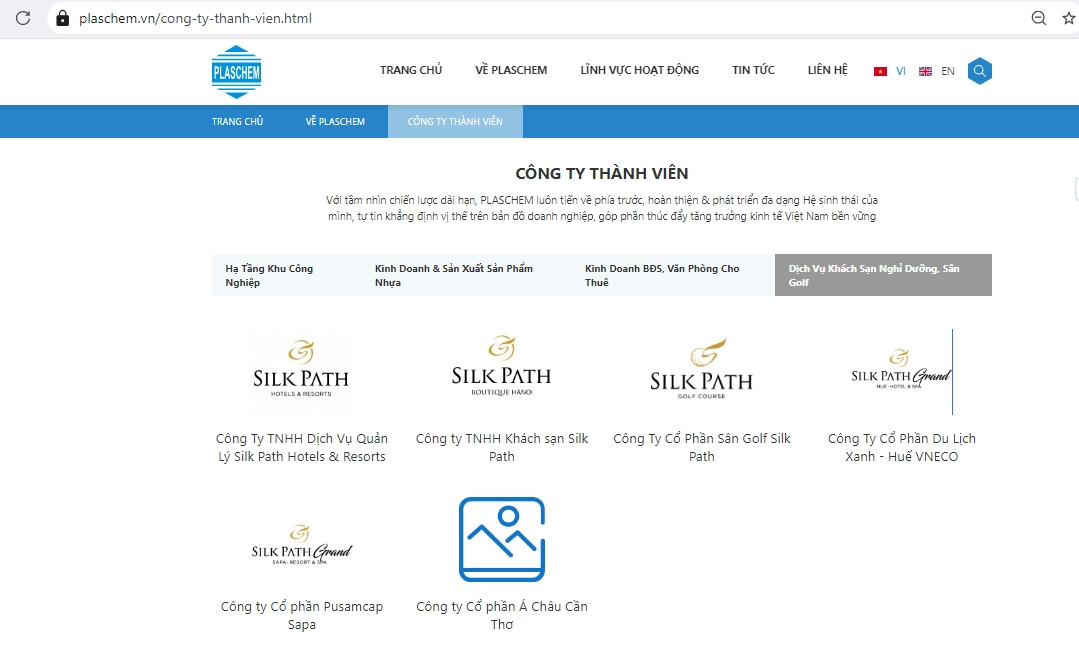
Task: Switch to English via the UK flag icon
Action: pyautogui.click(x=925, y=72)
